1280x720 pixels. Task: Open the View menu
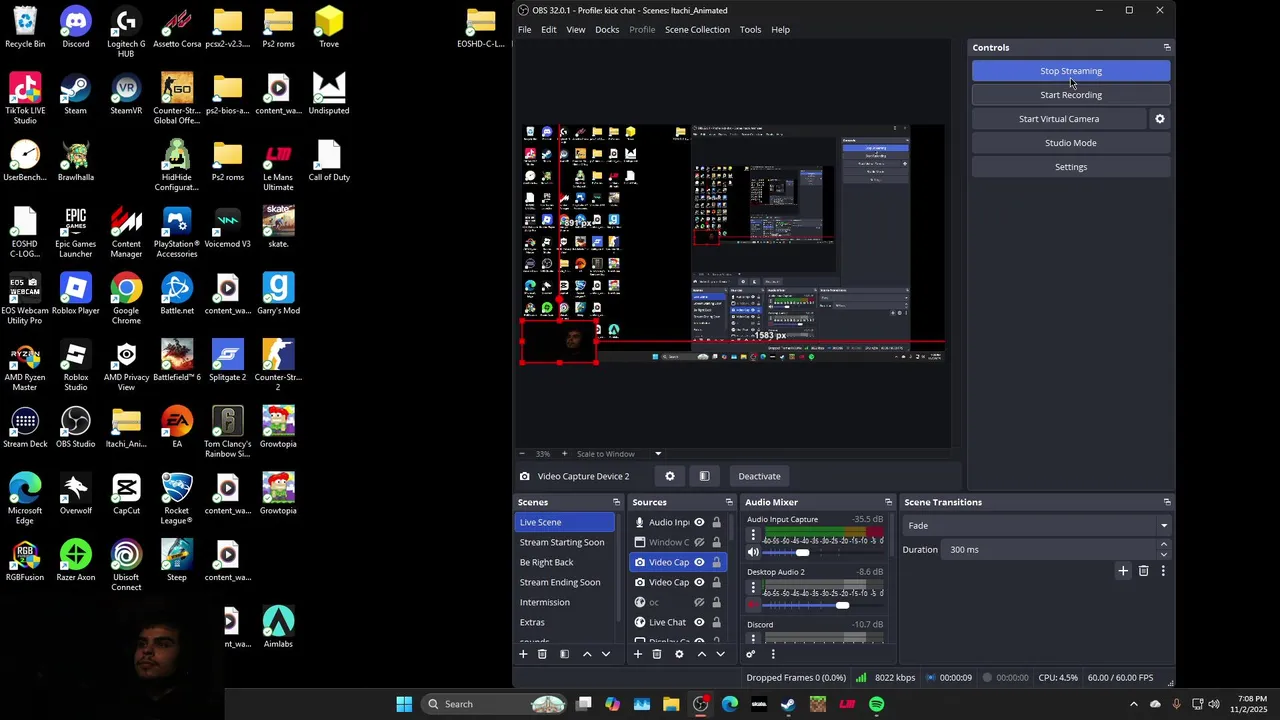576,30
